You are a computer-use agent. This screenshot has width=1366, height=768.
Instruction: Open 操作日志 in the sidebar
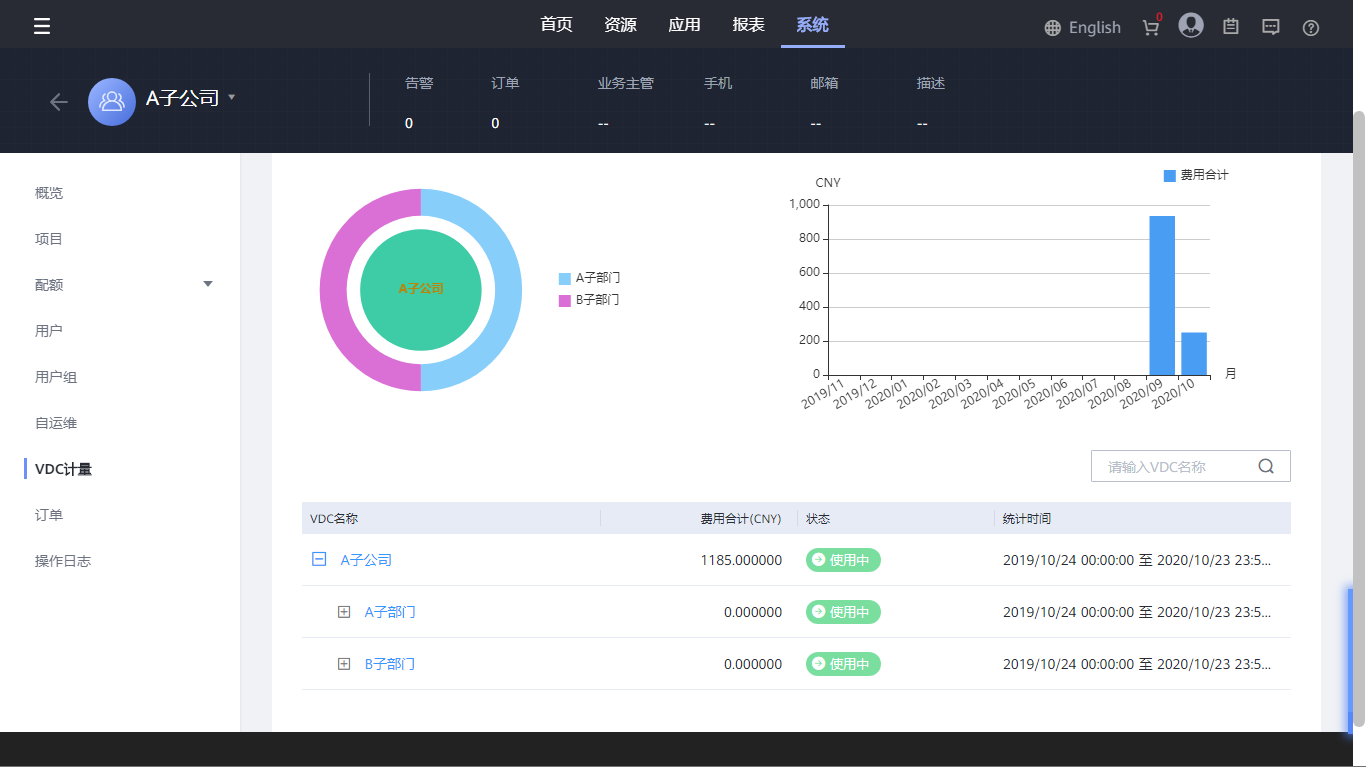pos(63,561)
